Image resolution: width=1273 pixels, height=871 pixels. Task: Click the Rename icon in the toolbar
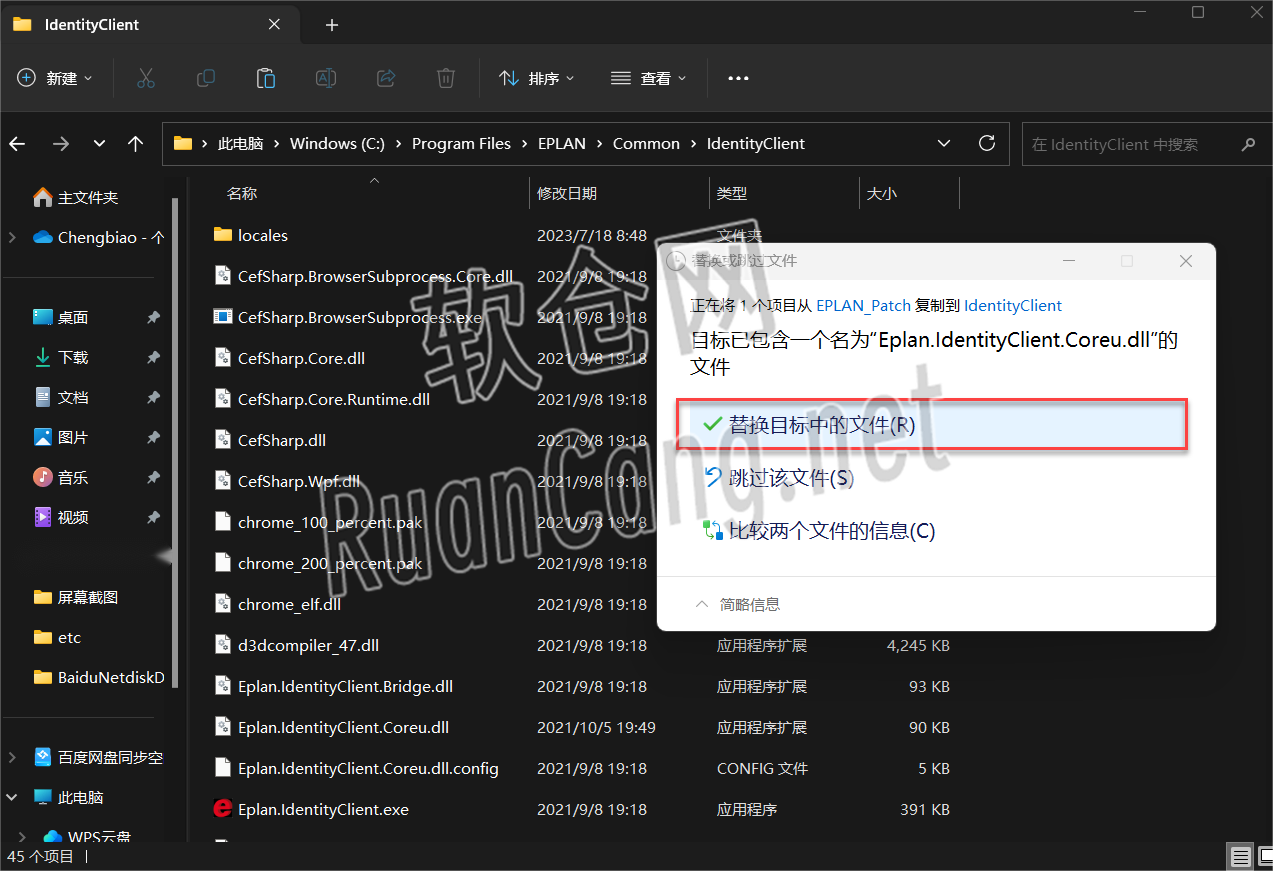tap(325, 77)
